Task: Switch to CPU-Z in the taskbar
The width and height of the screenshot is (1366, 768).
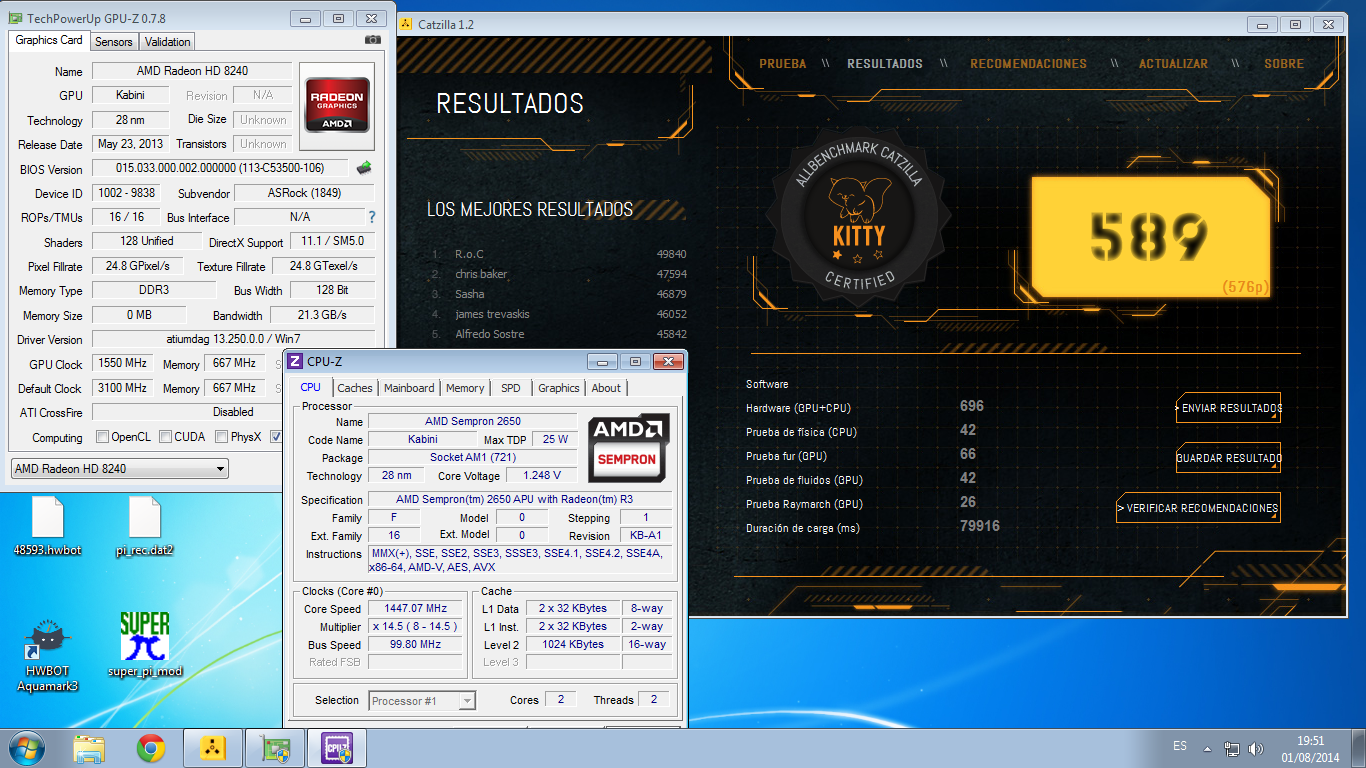Action: click(x=336, y=748)
